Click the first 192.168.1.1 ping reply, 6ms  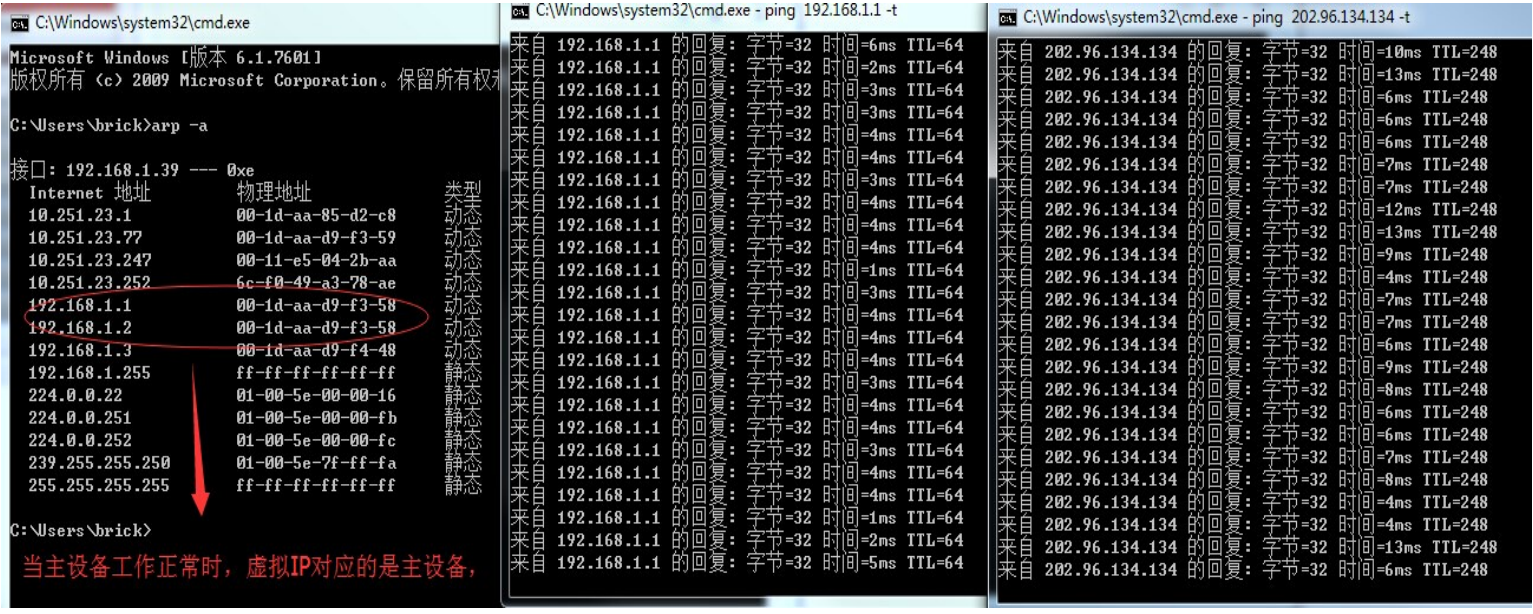737,45
